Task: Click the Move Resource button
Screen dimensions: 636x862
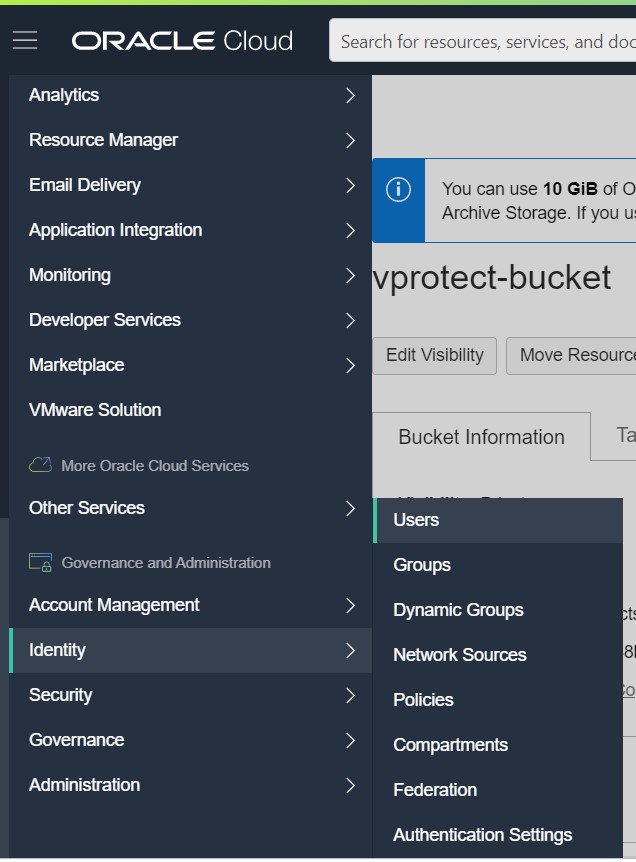Action: pyautogui.click(x=571, y=355)
